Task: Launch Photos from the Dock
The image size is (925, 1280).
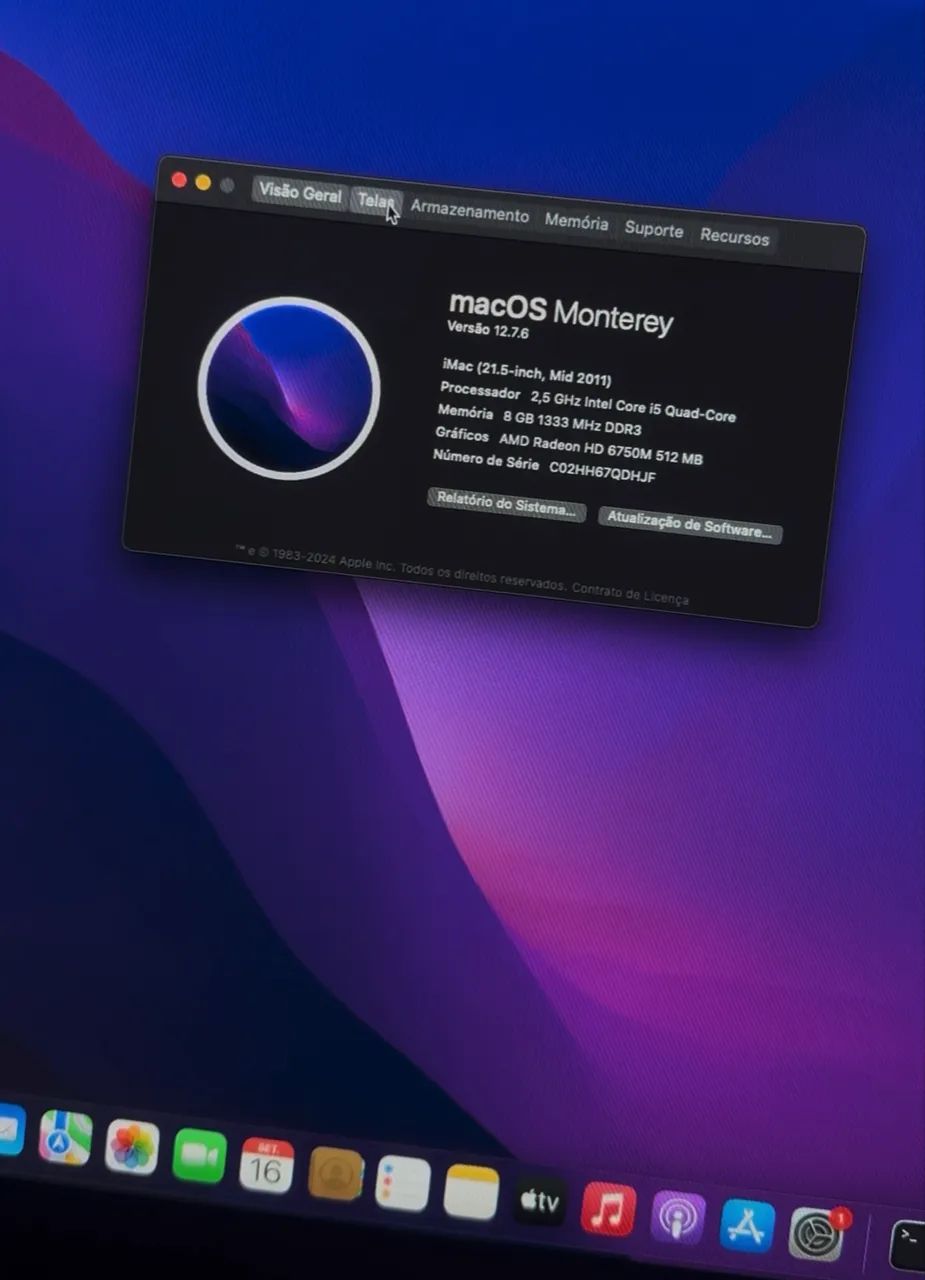Action: click(132, 1146)
